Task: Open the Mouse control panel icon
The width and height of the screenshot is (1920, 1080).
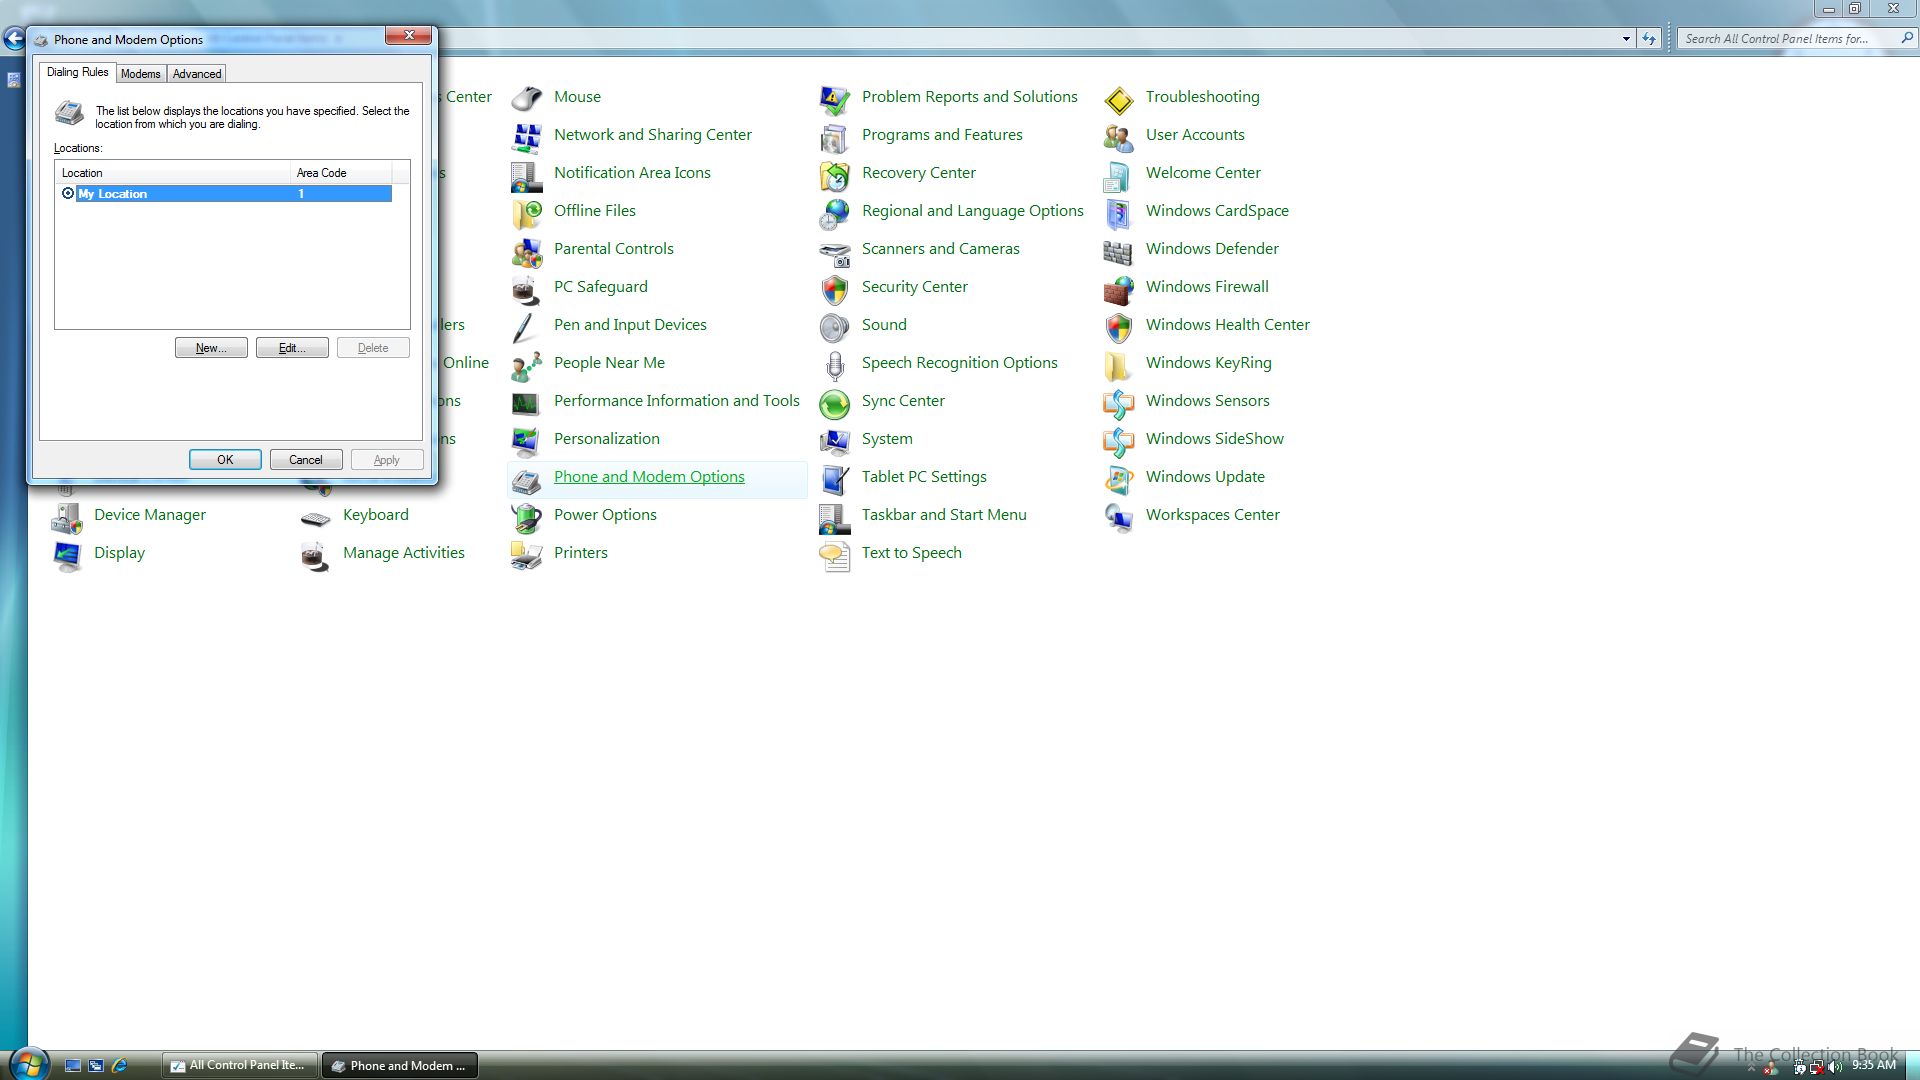Action: coord(527,98)
